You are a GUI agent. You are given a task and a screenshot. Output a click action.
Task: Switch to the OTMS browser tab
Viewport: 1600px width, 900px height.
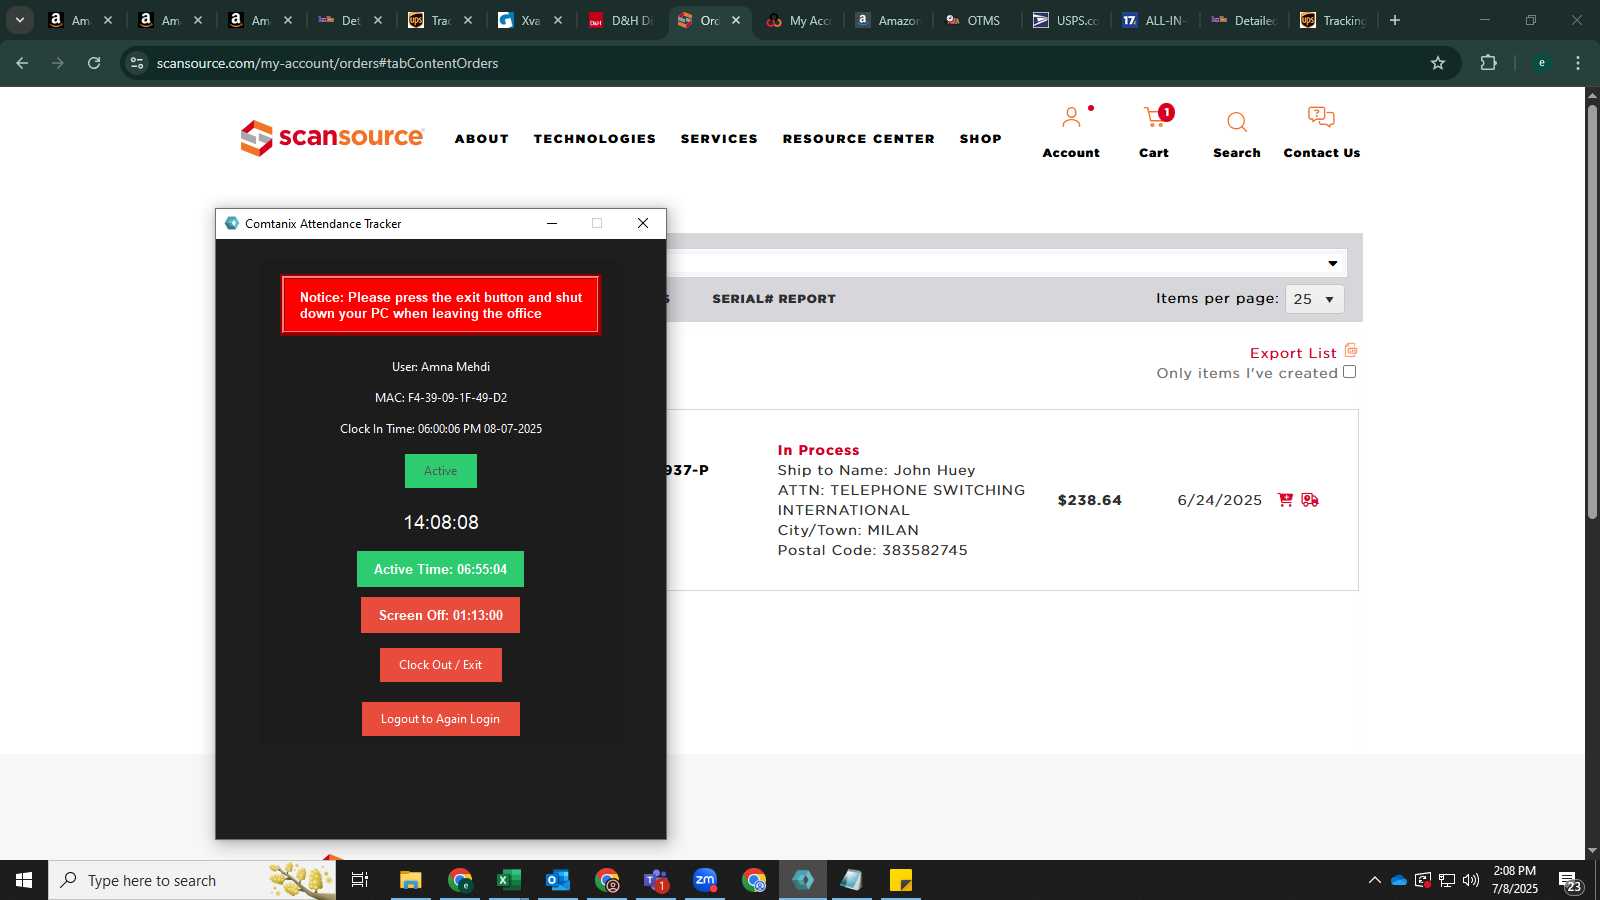click(975, 20)
